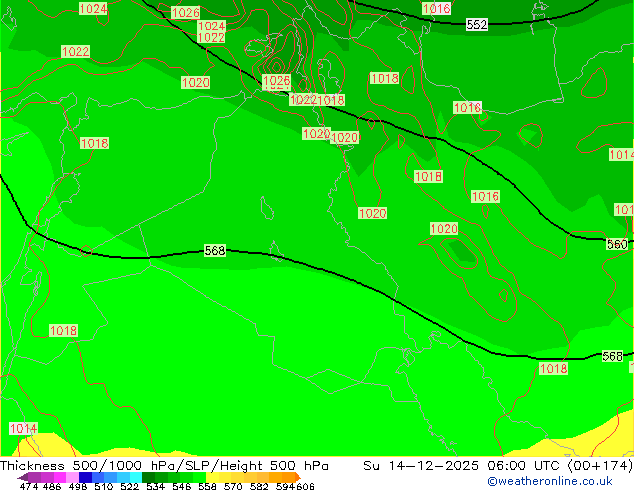Click the legend value 582
The width and height of the screenshot is (634, 490).
[259, 486]
